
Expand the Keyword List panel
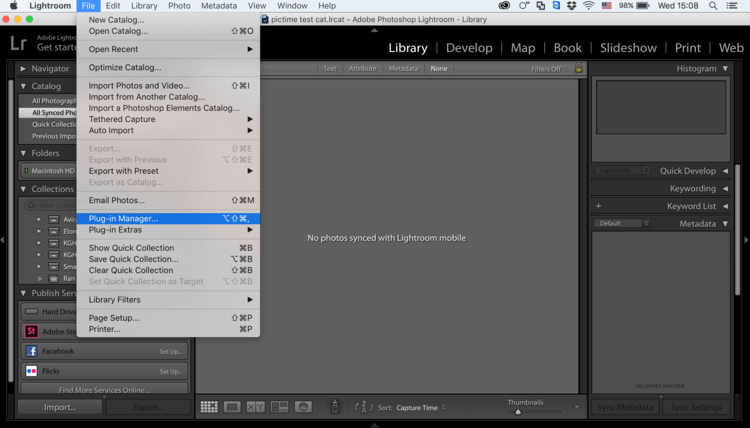[726, 206]
